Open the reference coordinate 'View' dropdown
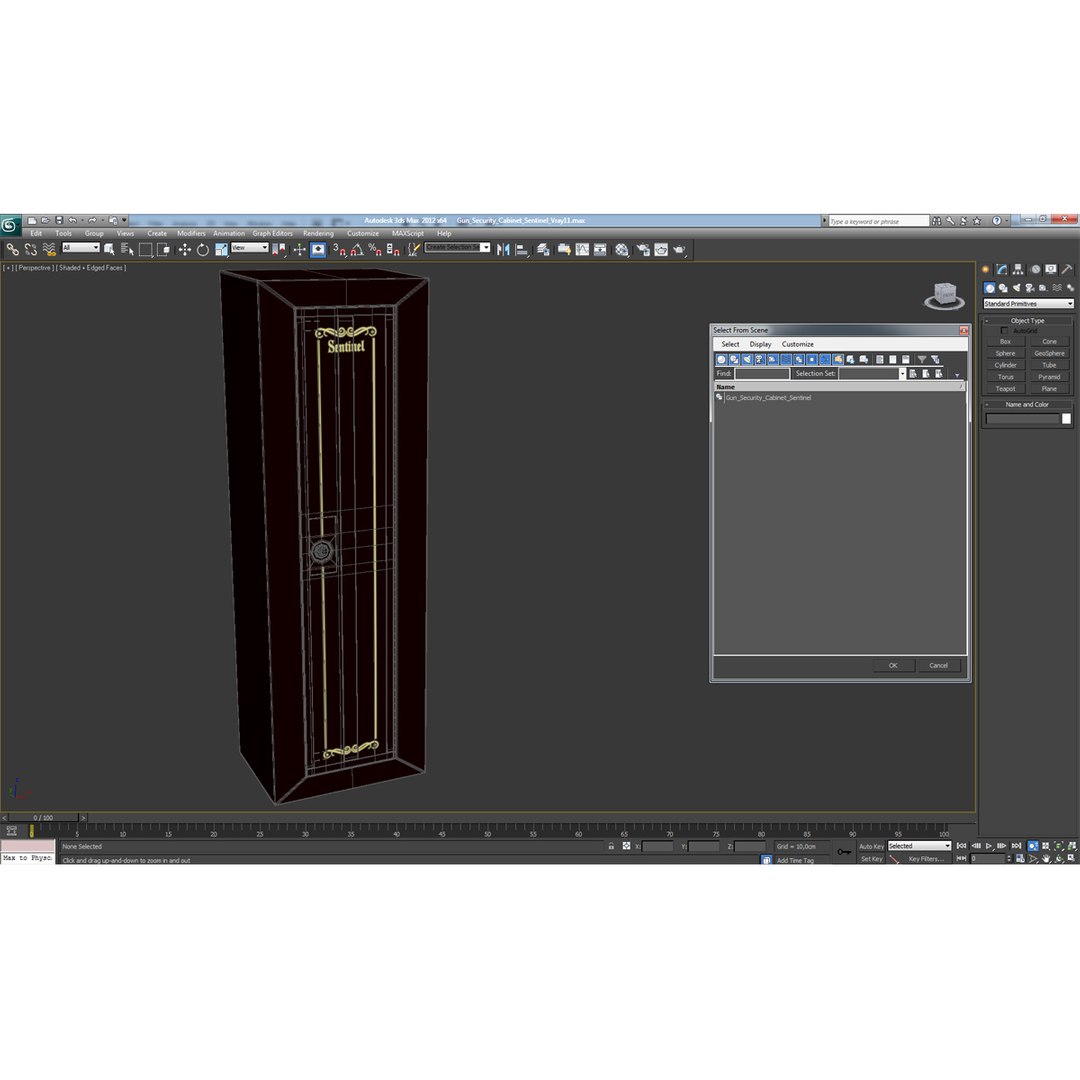 [x=250, y=248]
